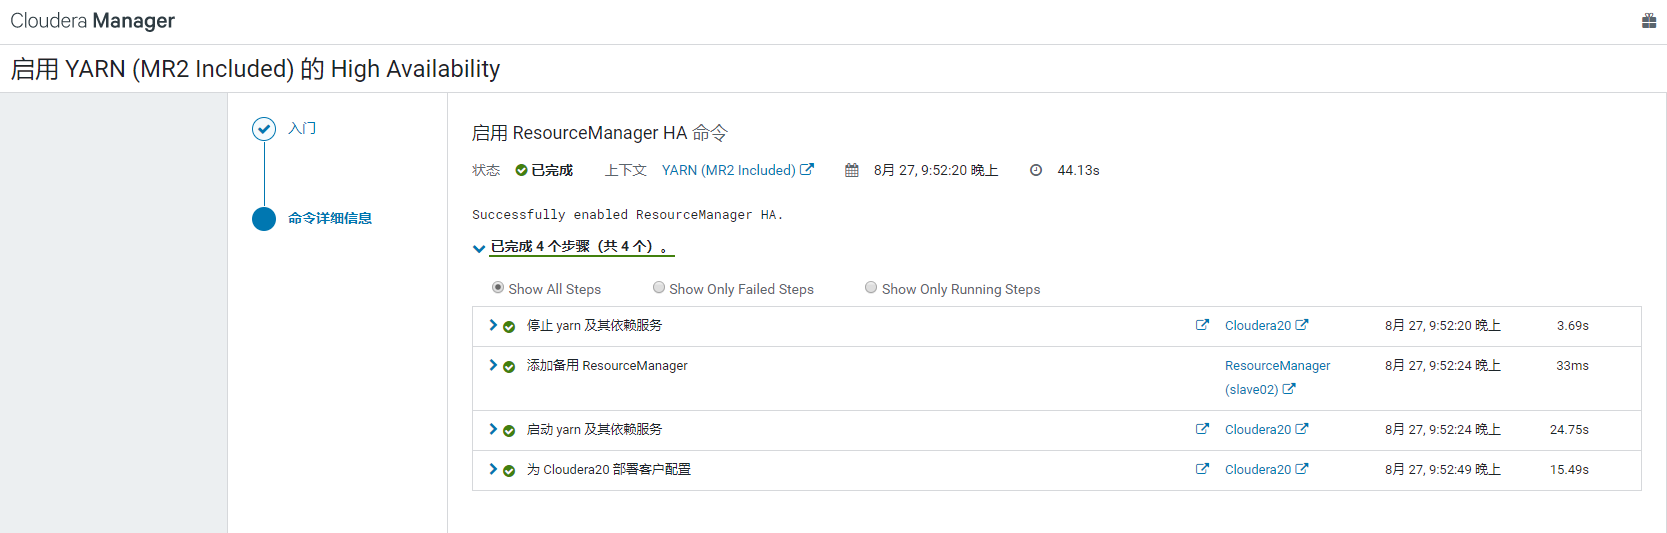Open Cloudera20 link in 部署客户配置 row
The width and height of the screenshot is (1667, 533).
tap(1258, 470)
